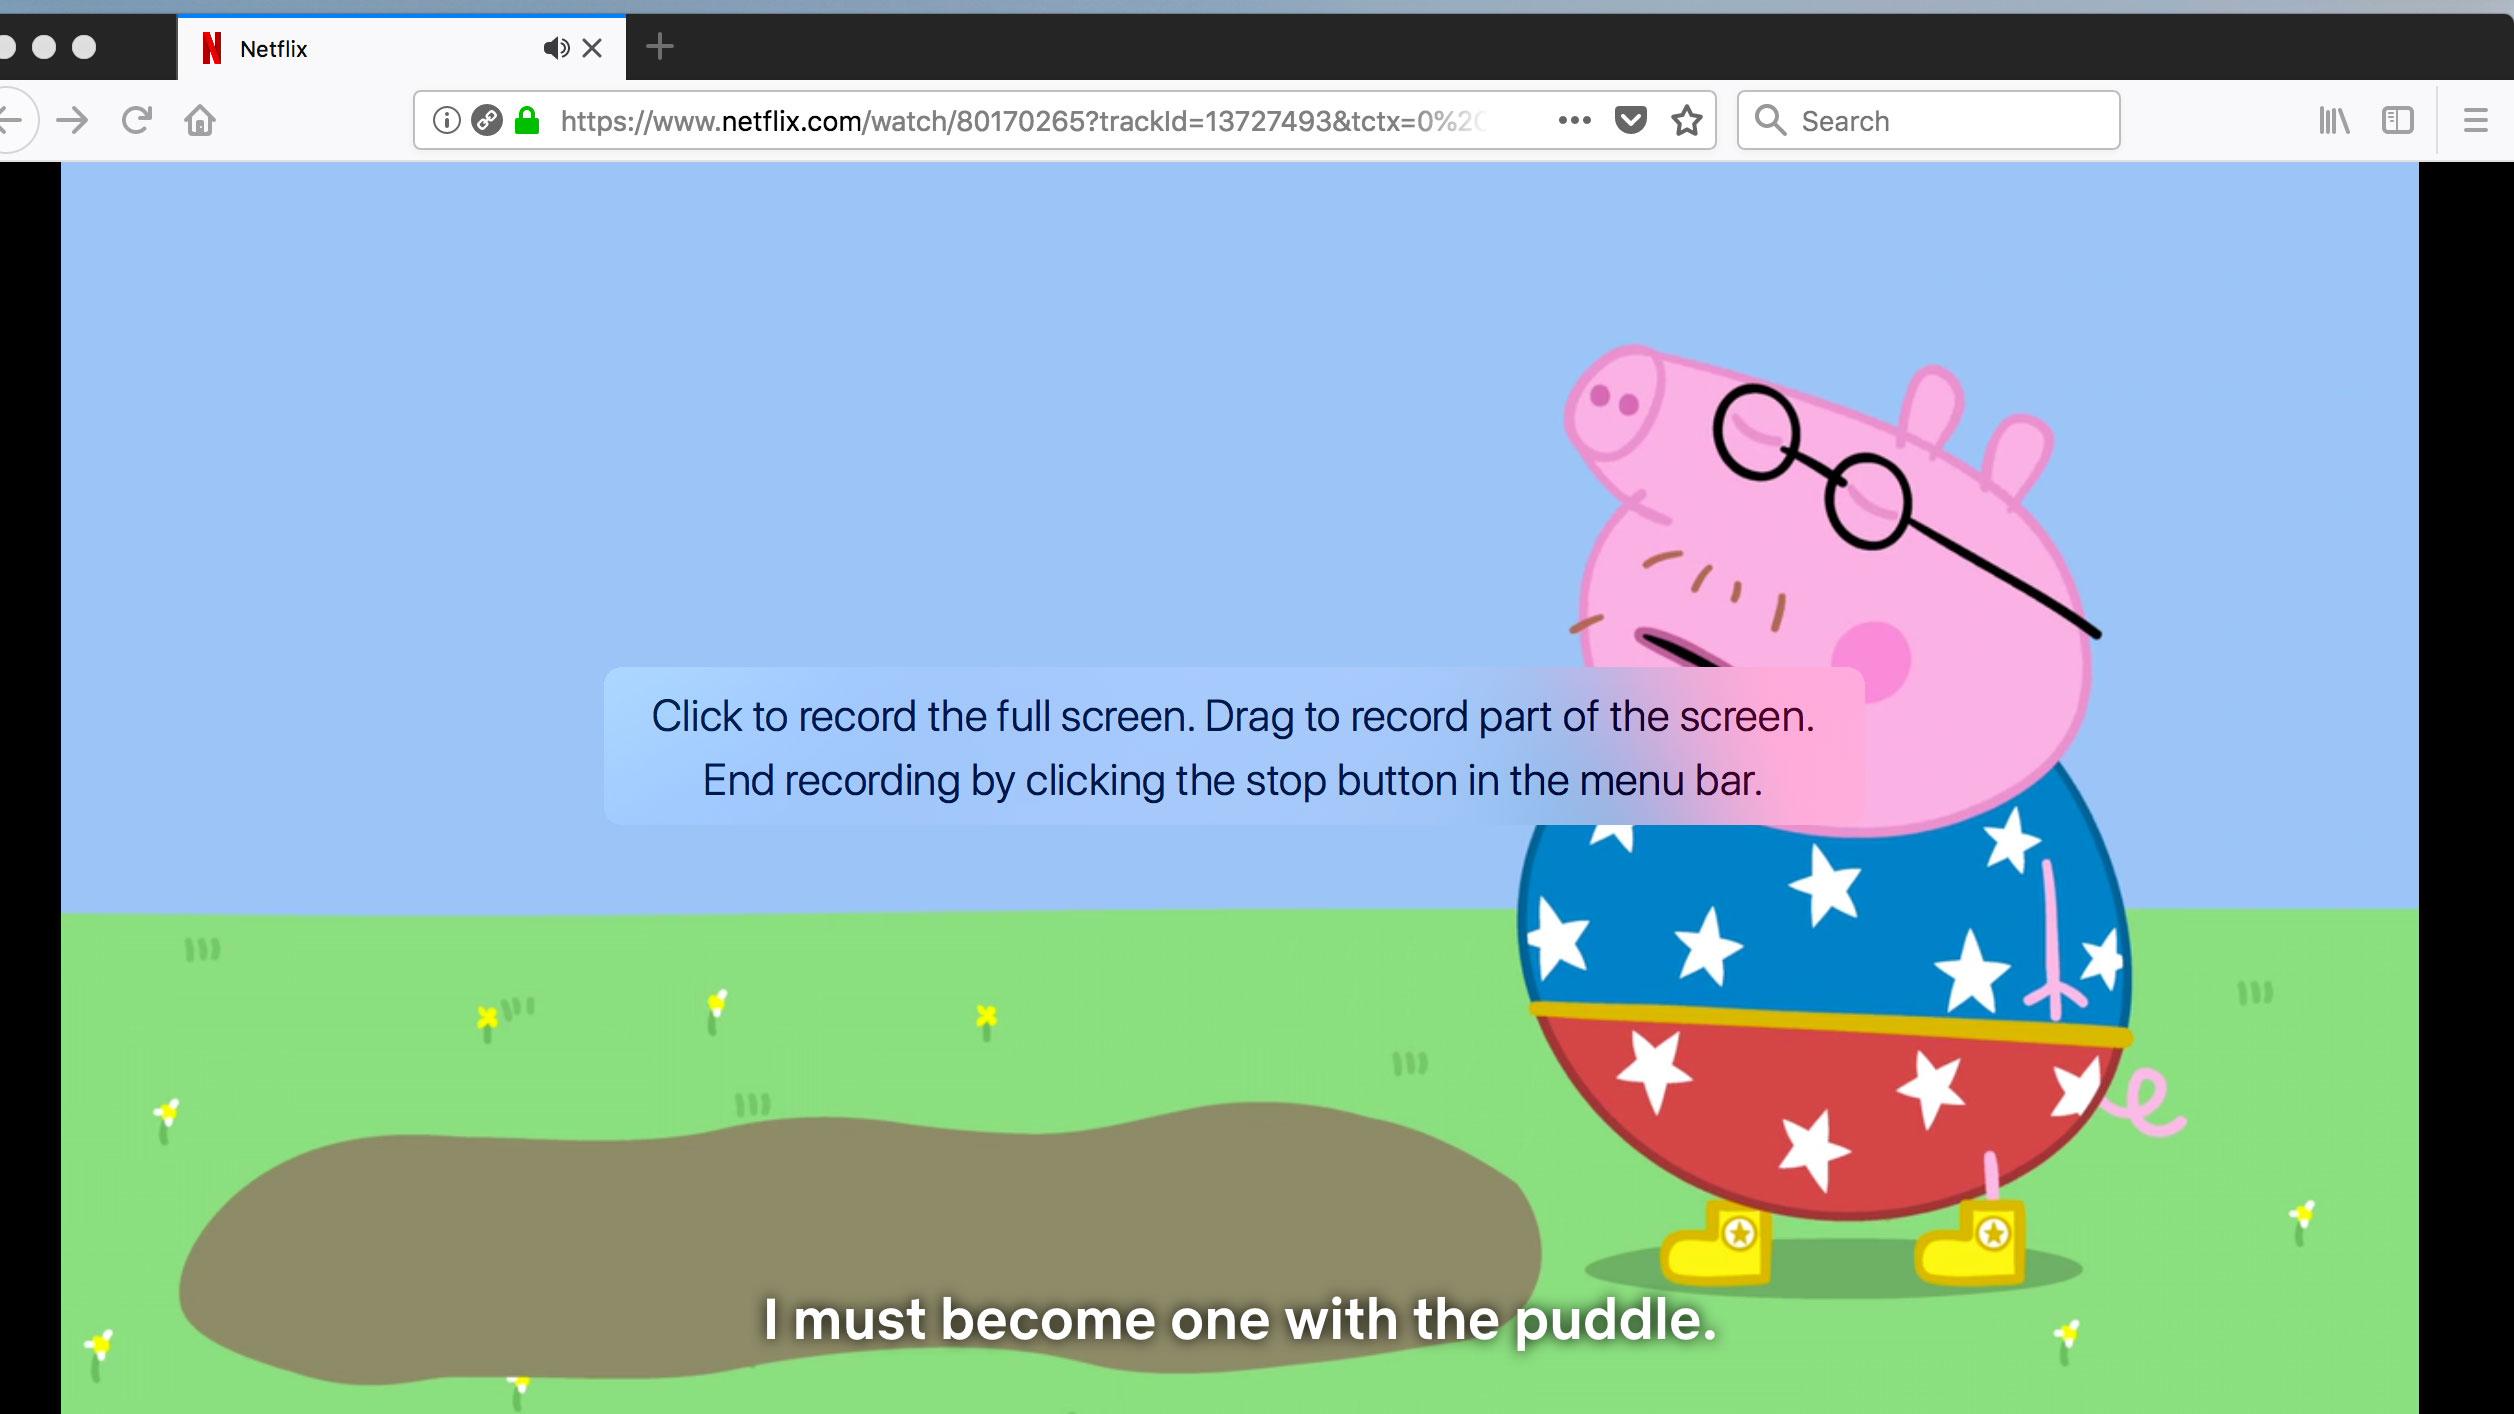Open the Firefox home page
Image resolution: width=2514 pixels, height=1414 pixels.
pyautogui.click(x=200, y=120)
